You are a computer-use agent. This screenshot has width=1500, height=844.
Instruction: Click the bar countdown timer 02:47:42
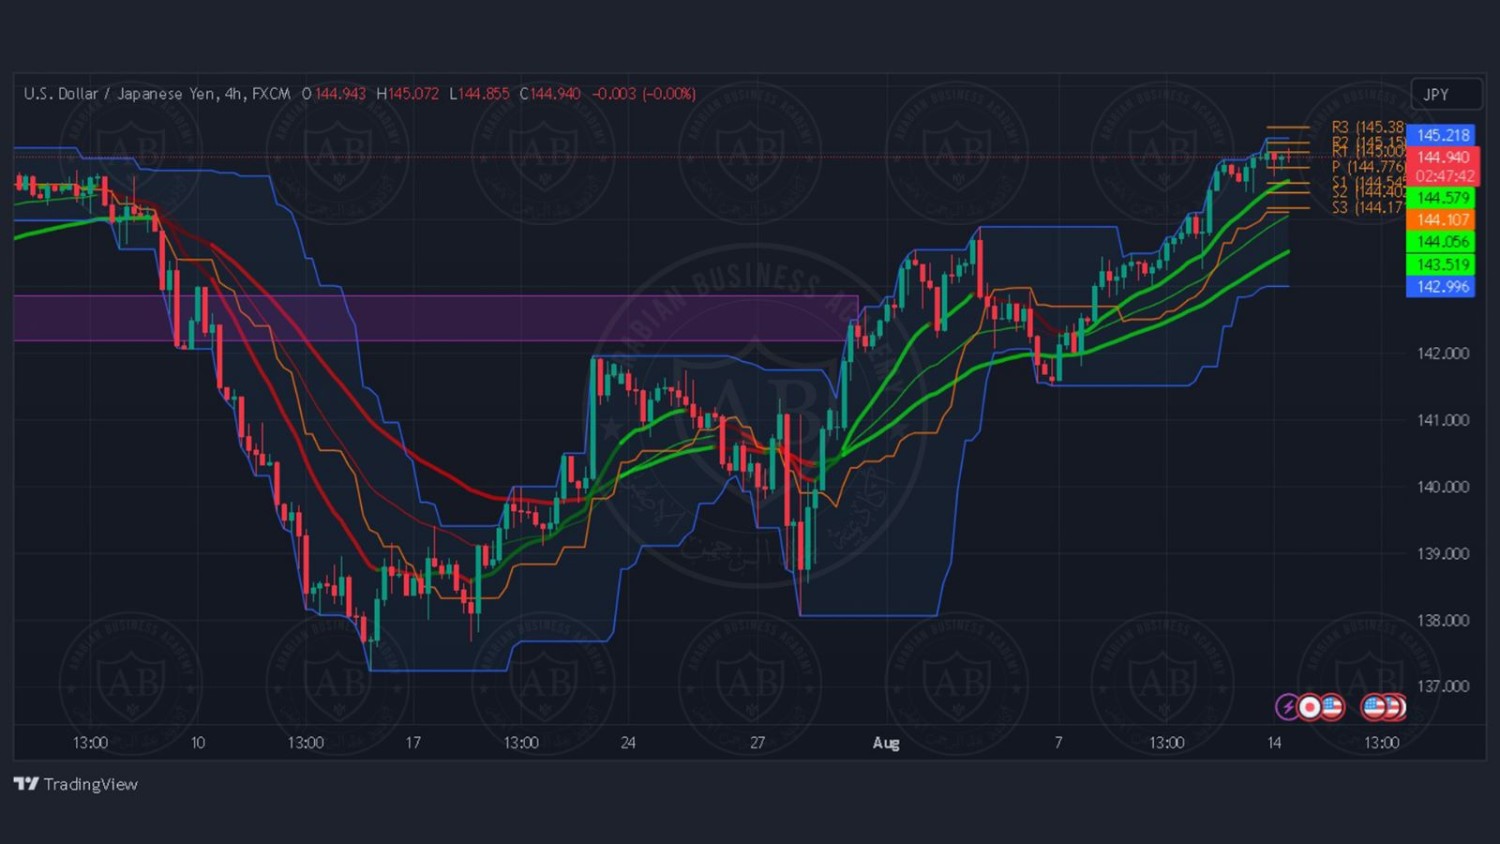pyautogui.click(x=1442, y=176)
